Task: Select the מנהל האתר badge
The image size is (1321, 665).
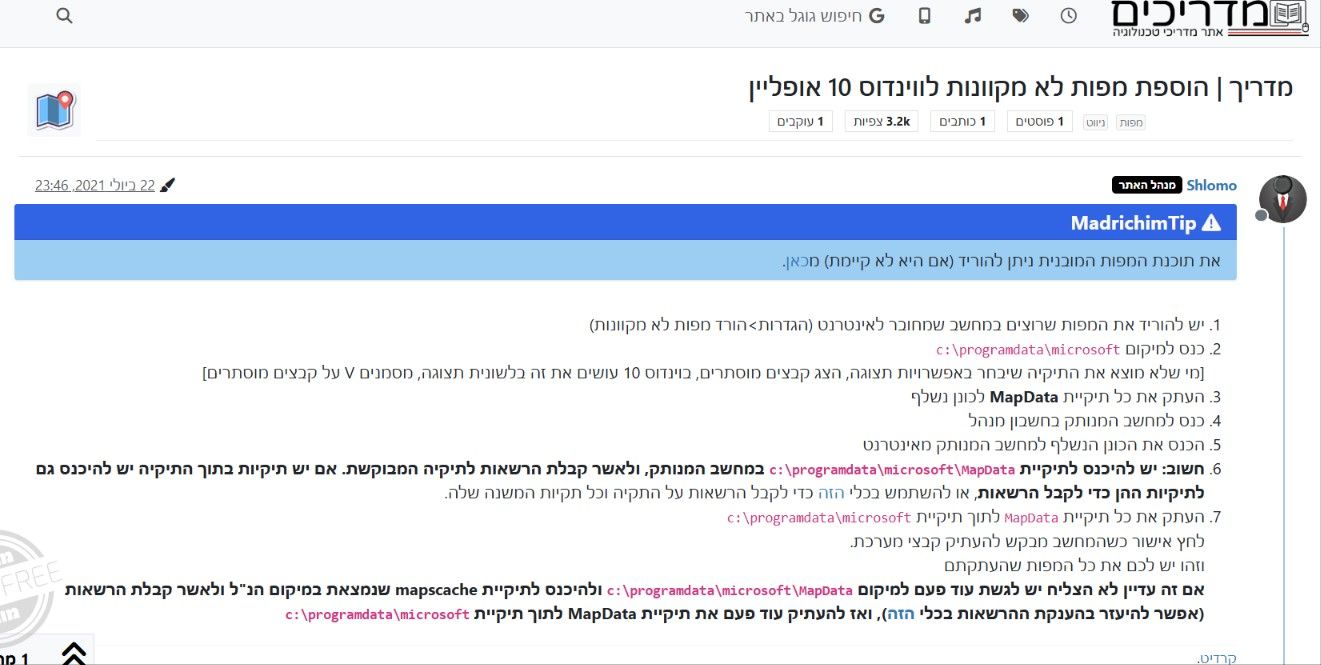Action: [1146, 185]
